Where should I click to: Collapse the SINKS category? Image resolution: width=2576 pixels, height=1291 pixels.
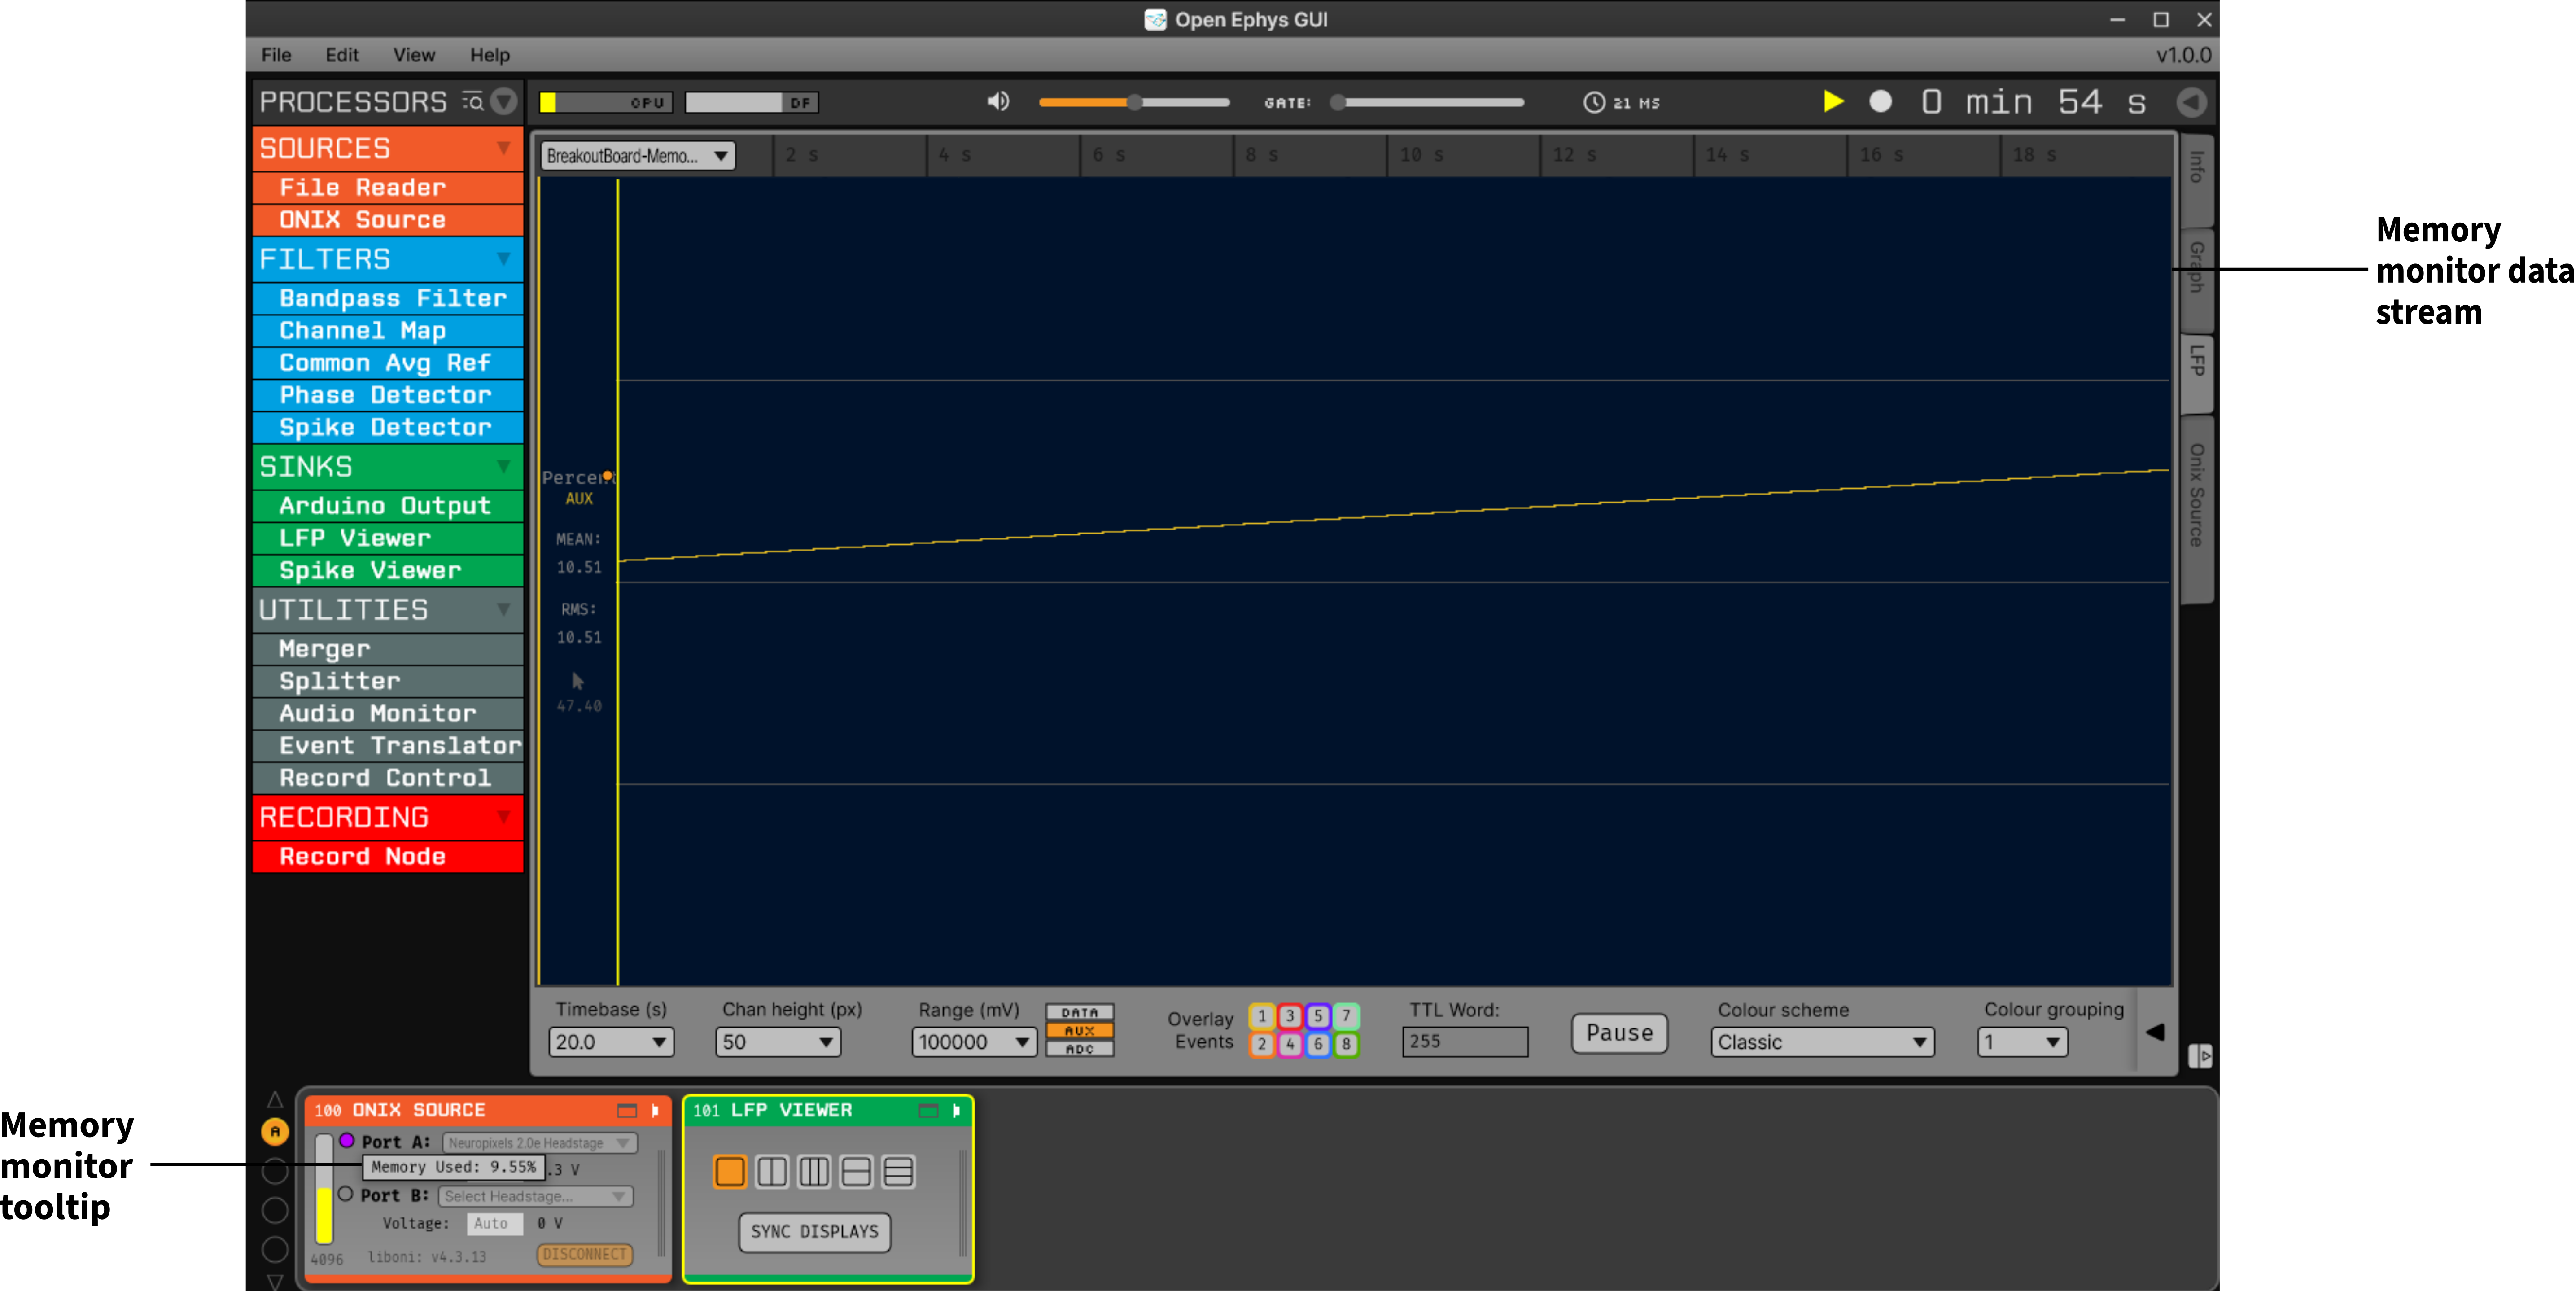click(x=503, y=466)
